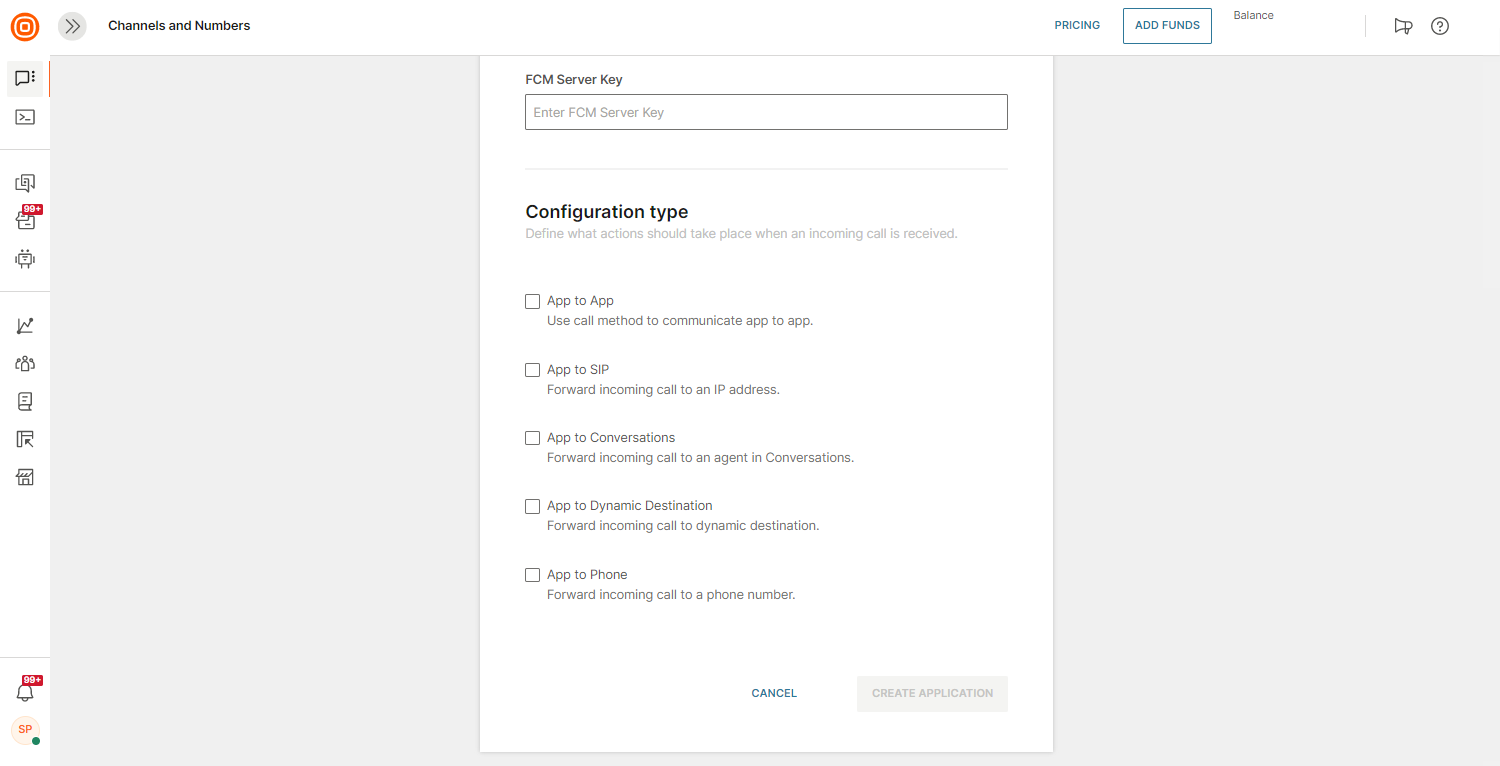Open the chat bubble channels icon

[25, 78]
